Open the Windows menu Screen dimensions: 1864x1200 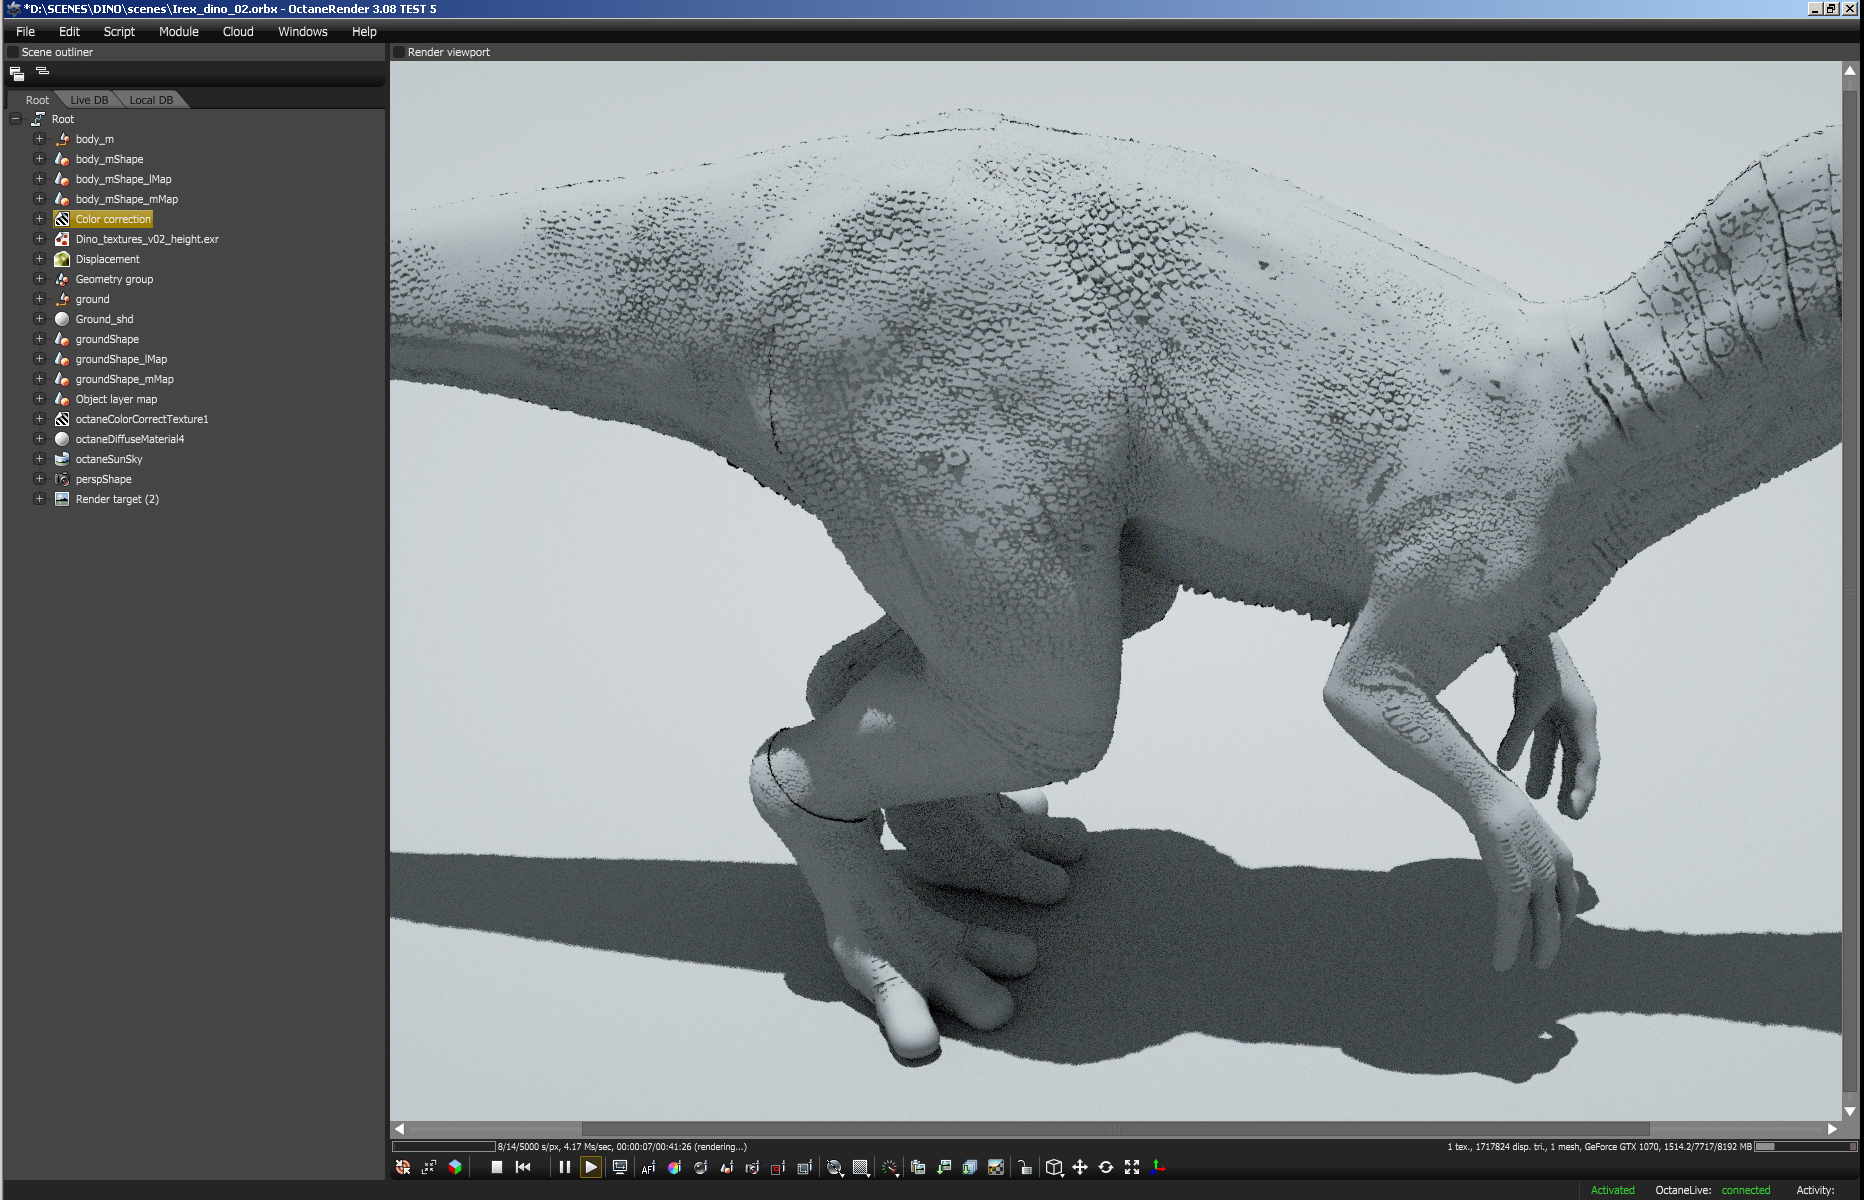coord(303,32)
